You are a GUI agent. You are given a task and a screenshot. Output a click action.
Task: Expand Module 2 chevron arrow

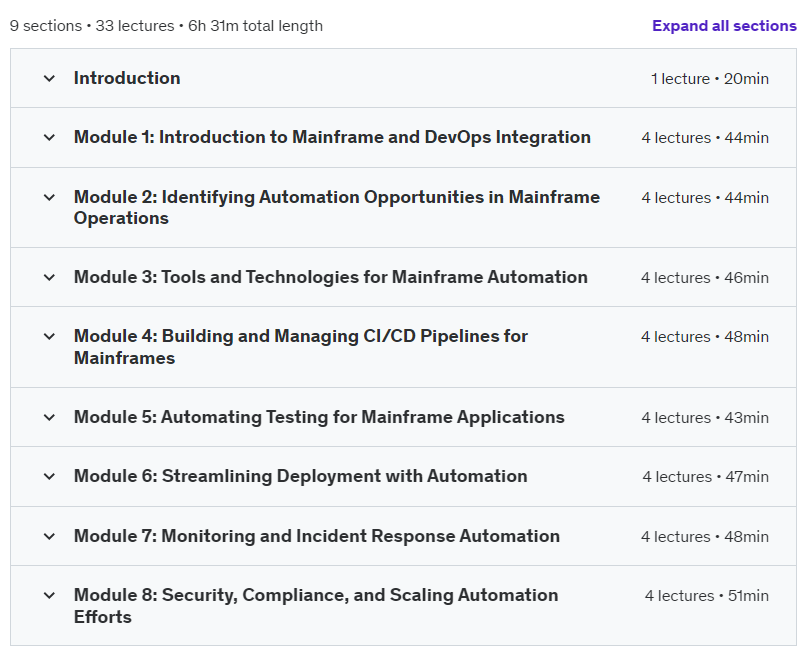coord(49,197)
